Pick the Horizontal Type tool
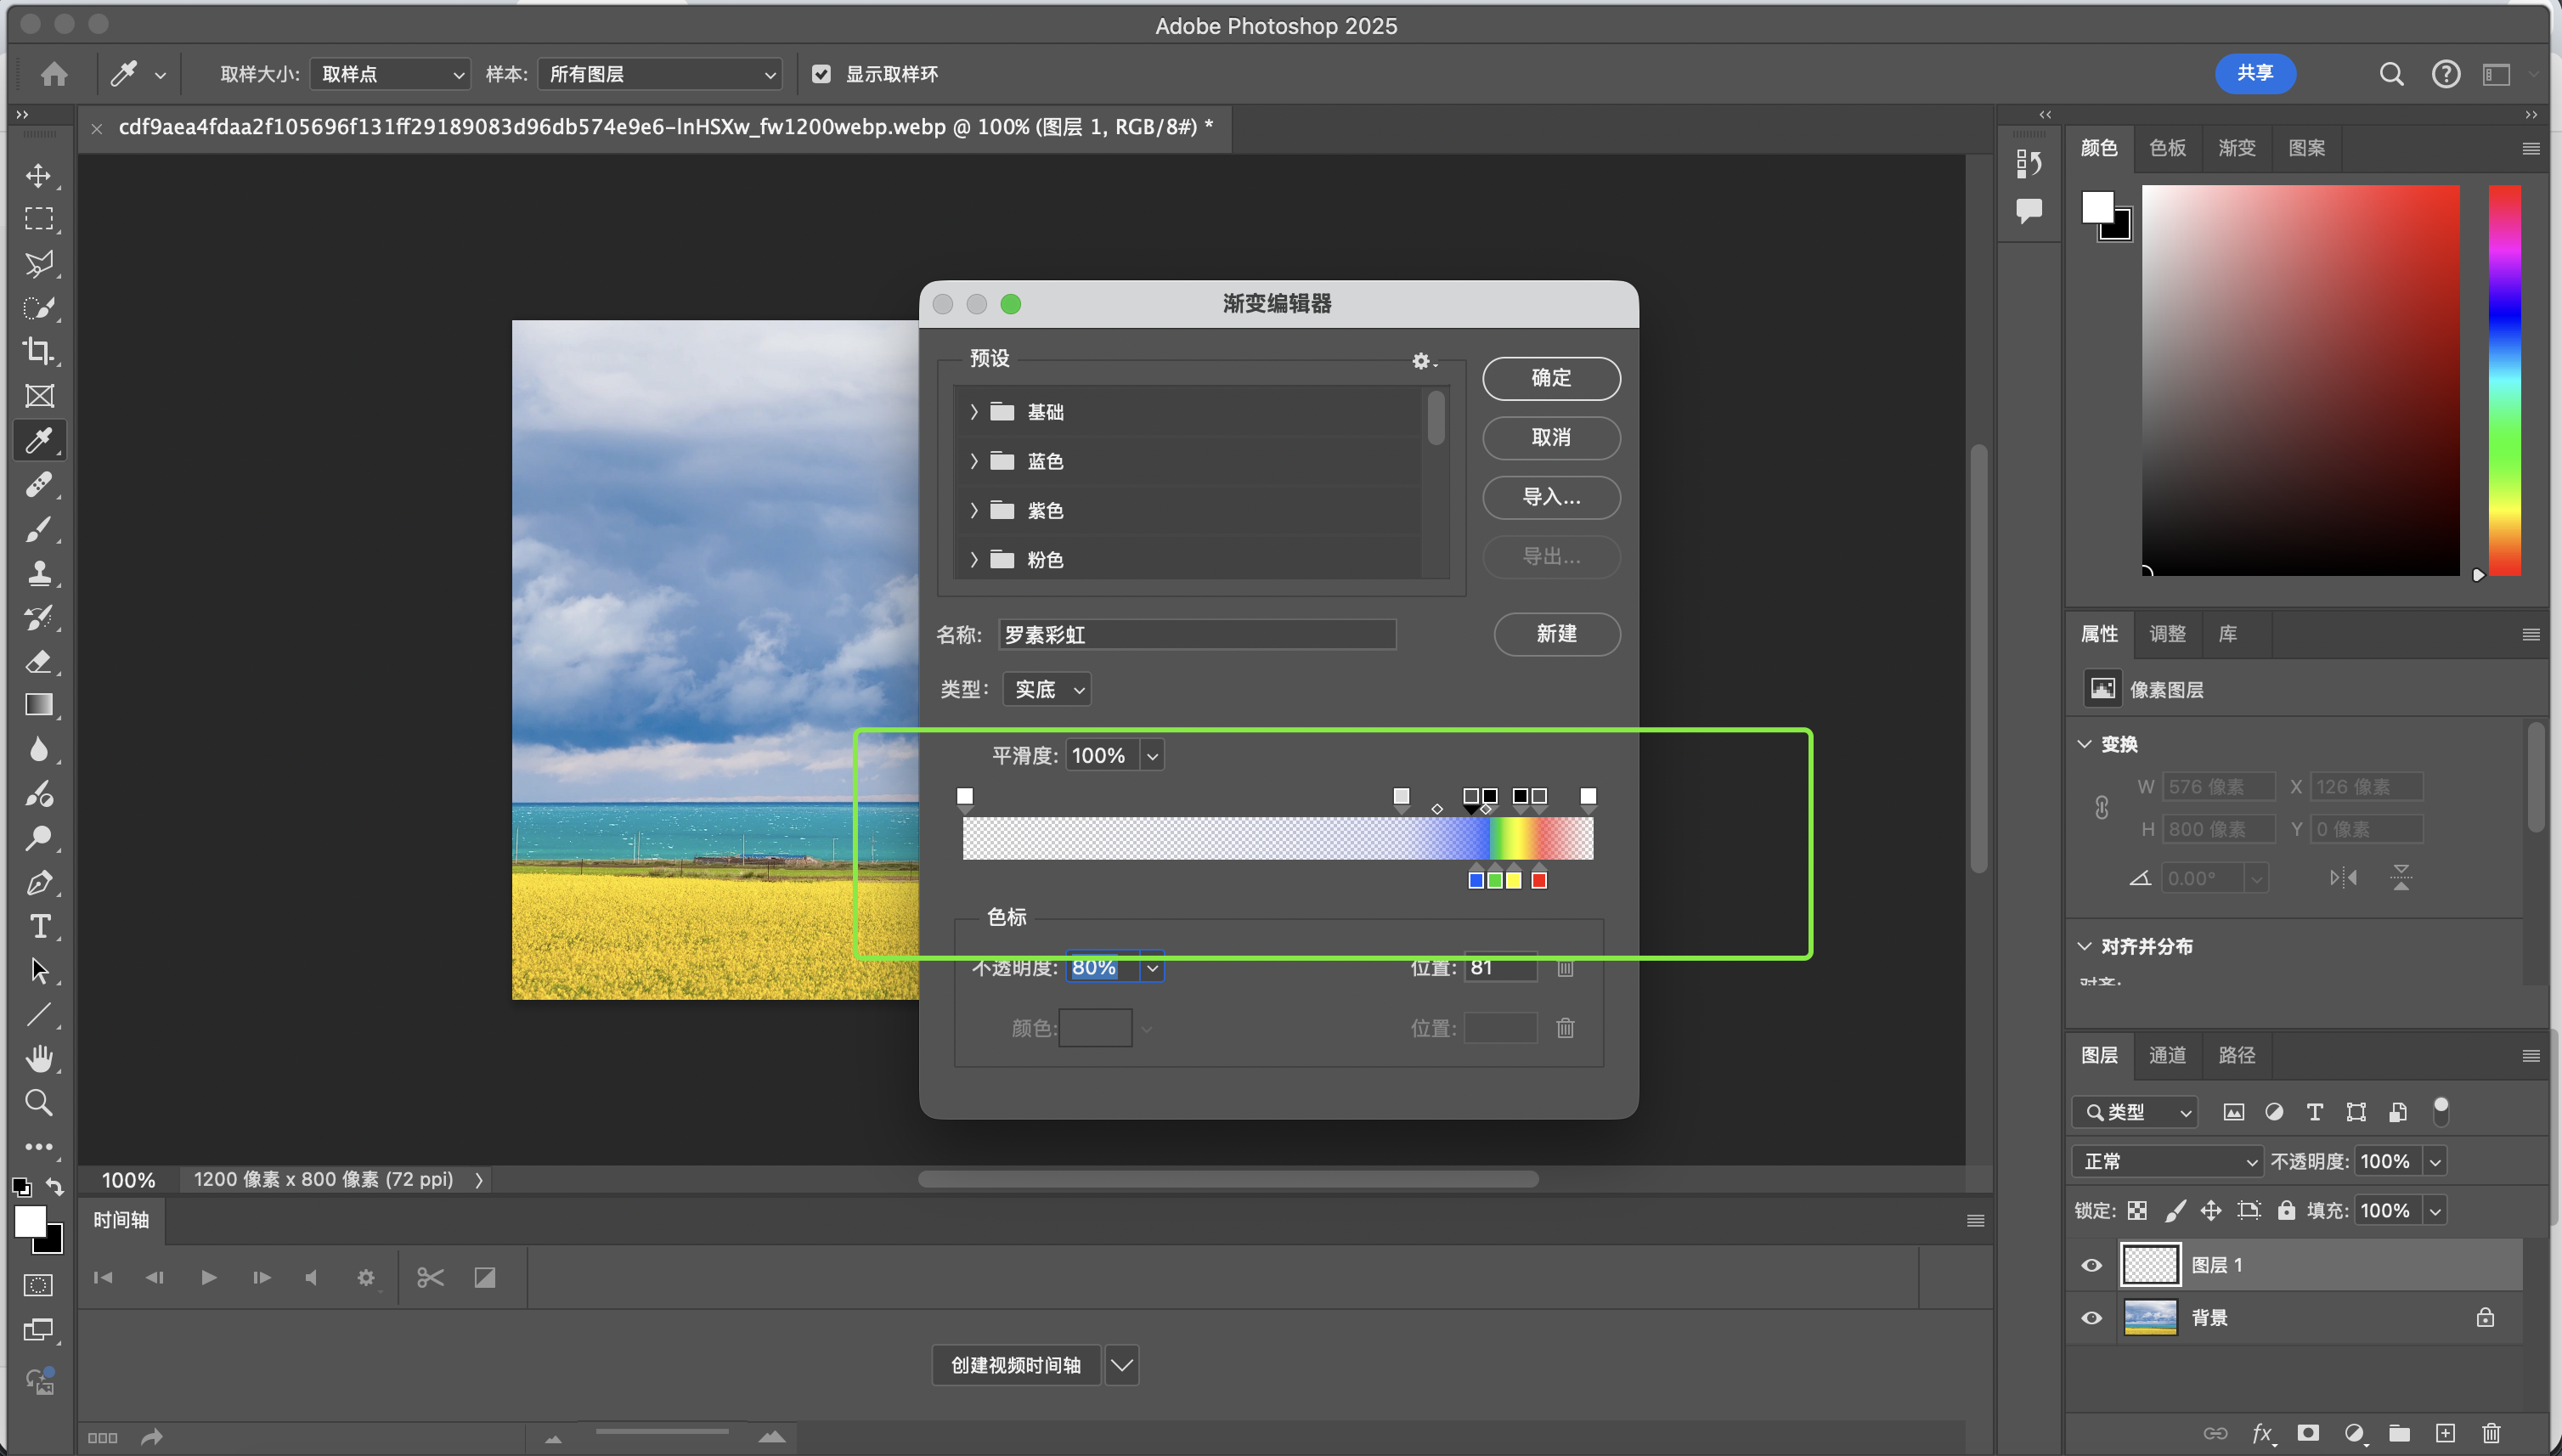The width and height of the screenshot is (2562, 1456). pos(39,927)
